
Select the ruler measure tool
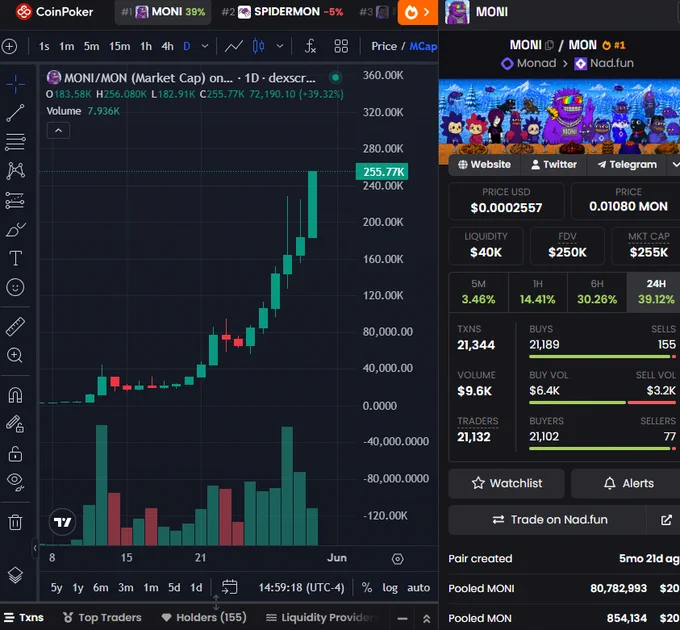(16, 326)
